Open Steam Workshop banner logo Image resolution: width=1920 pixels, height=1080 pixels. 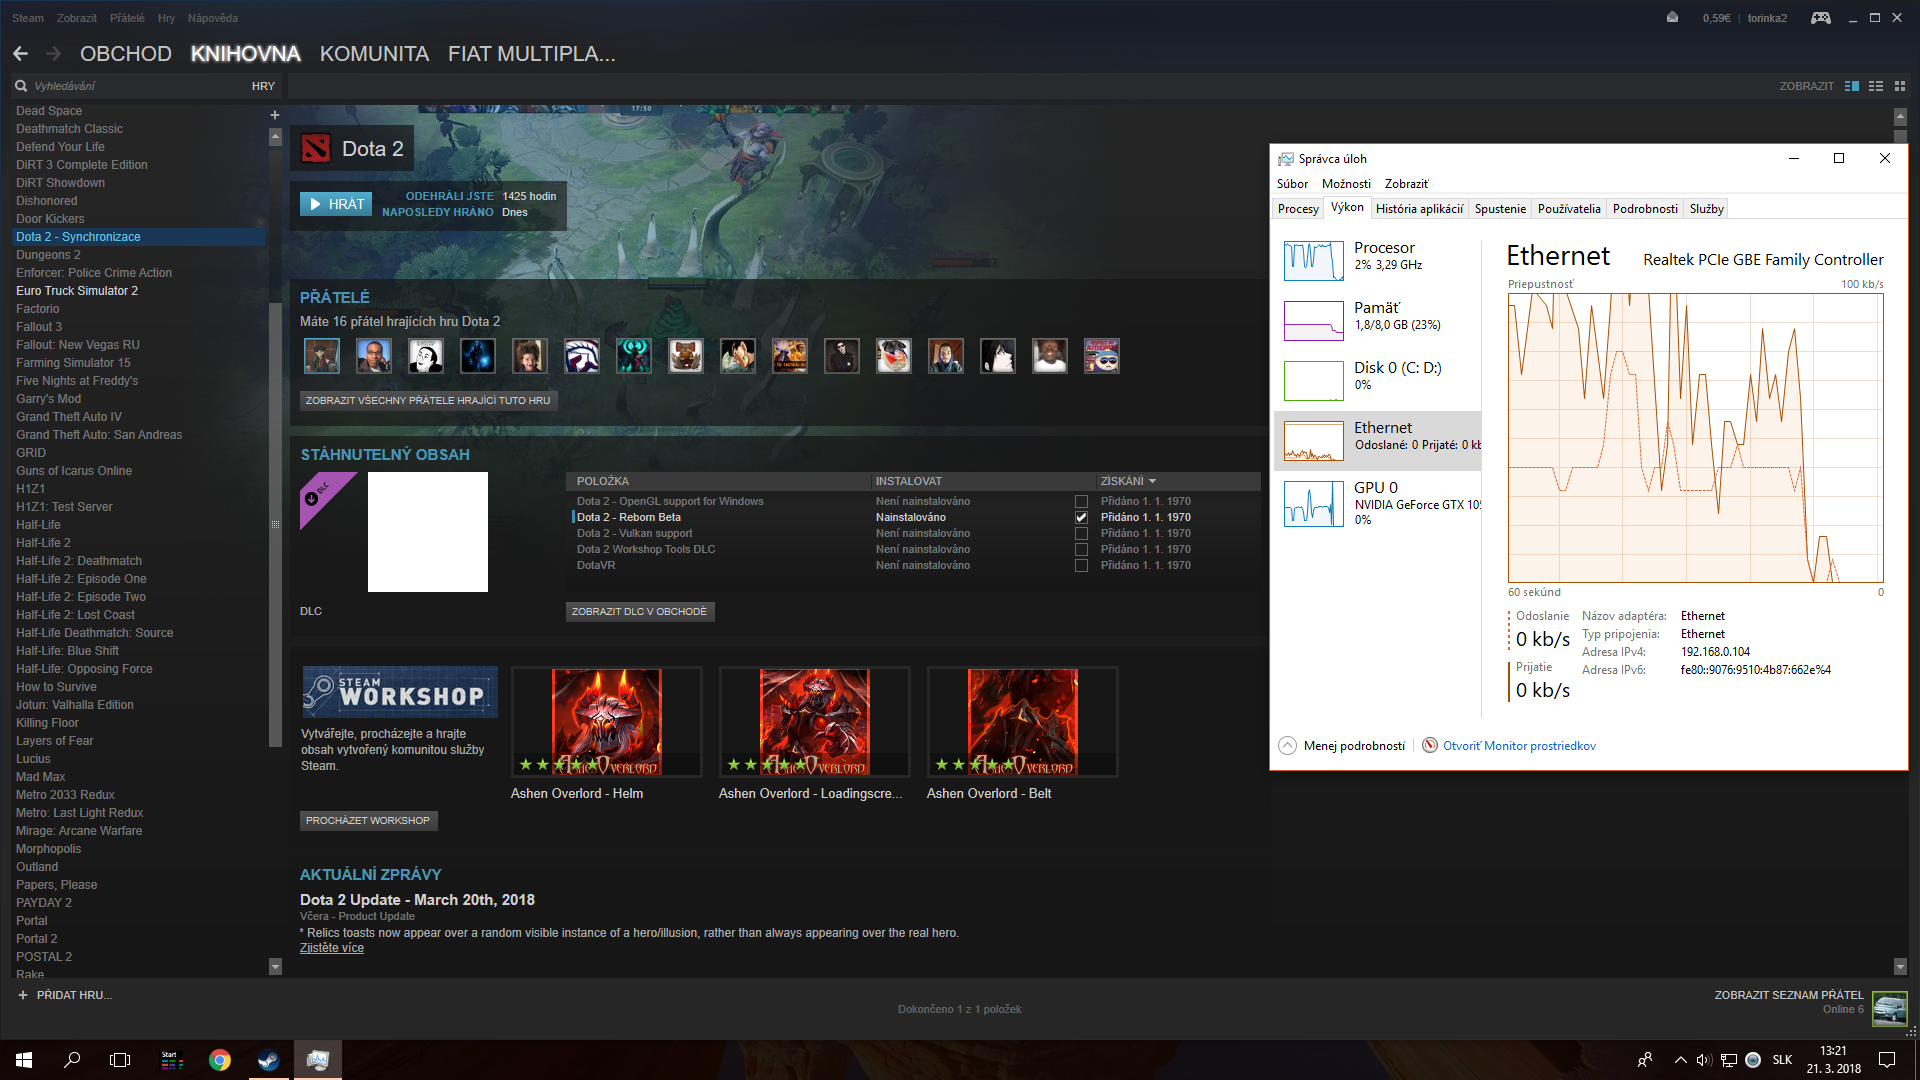399,692
